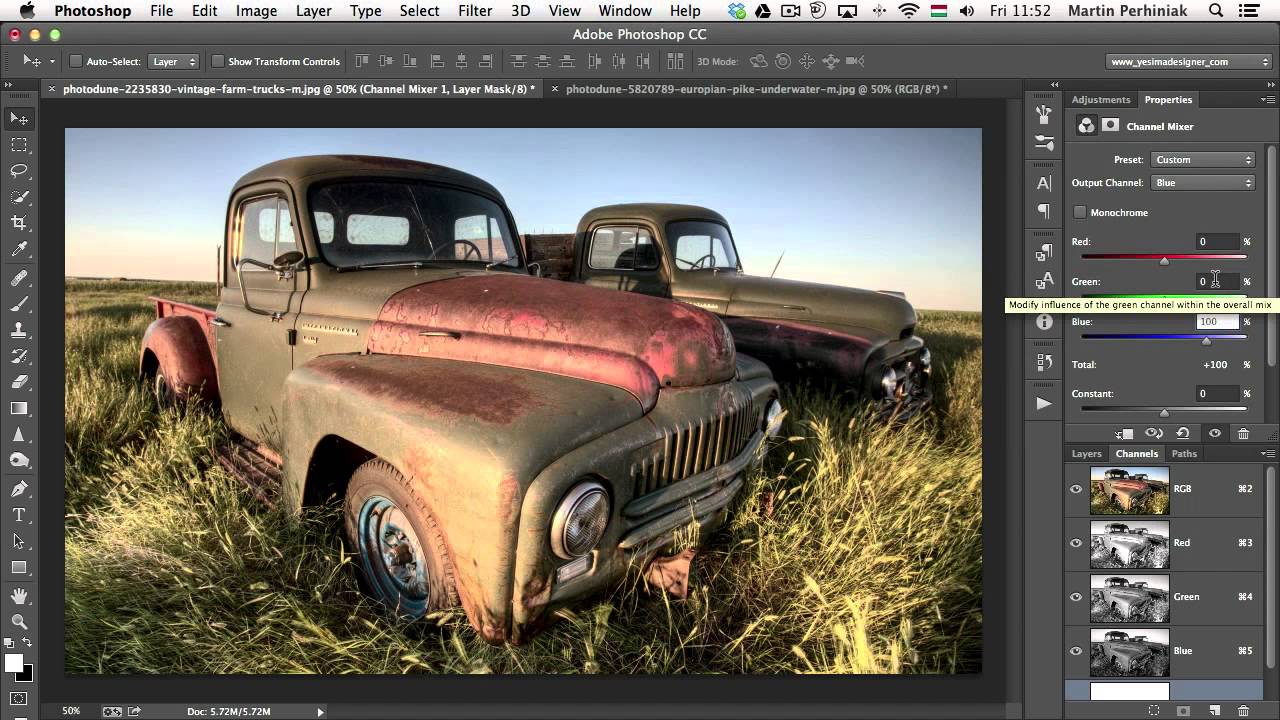This screenshot has width=1280, height=720.
Task: Select the Lasso tool
Action: [x=19, y=171]
